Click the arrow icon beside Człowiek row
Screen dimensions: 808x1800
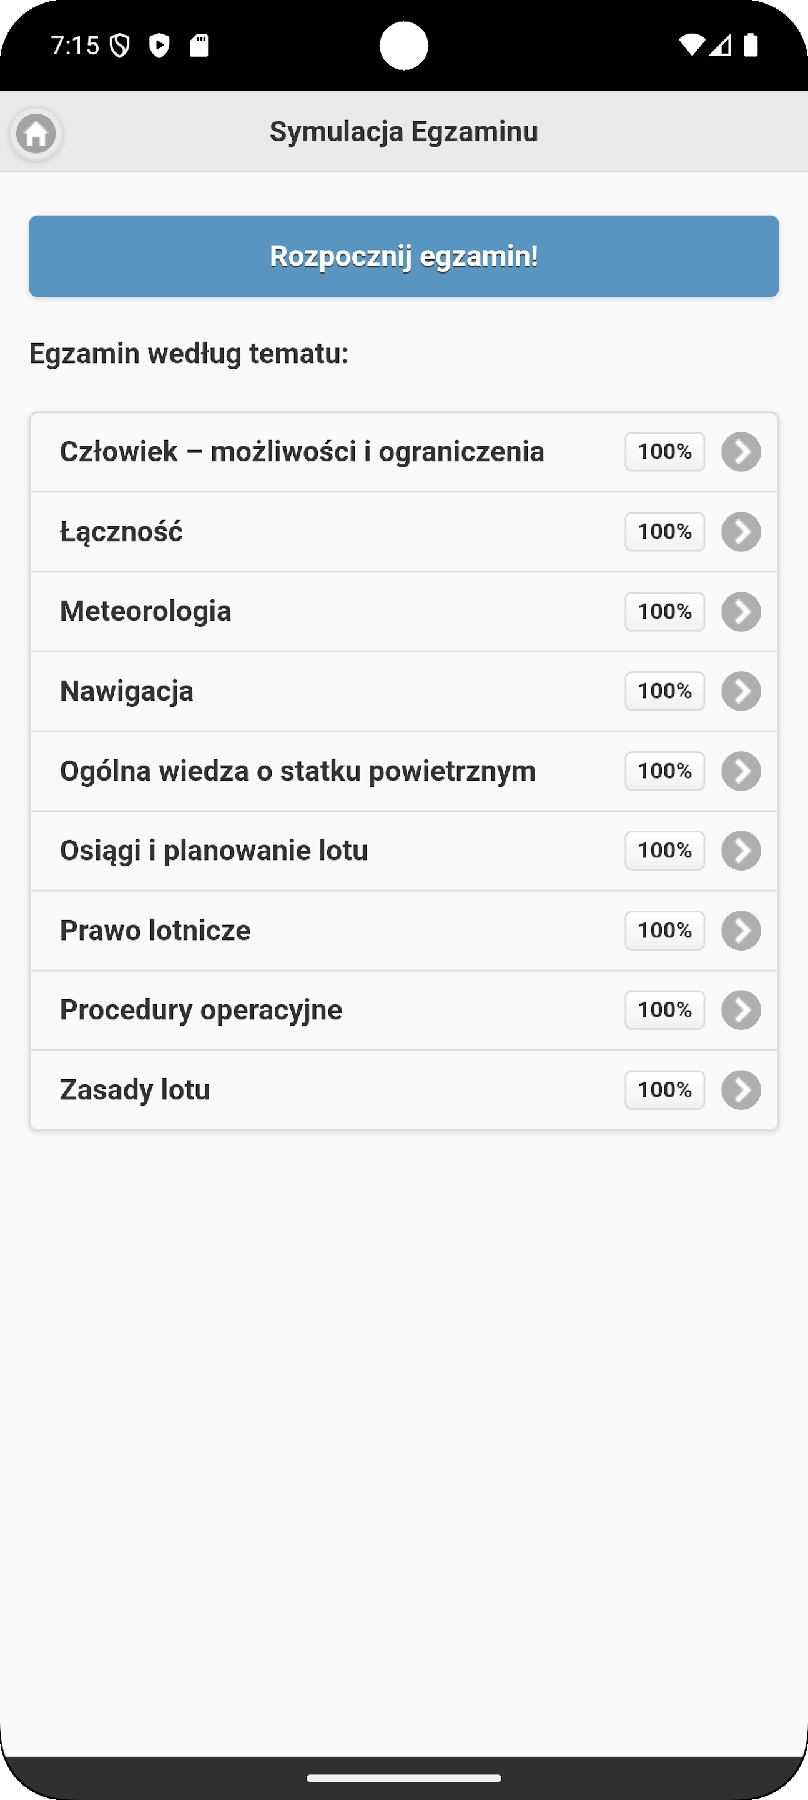[x=741, y=452]
